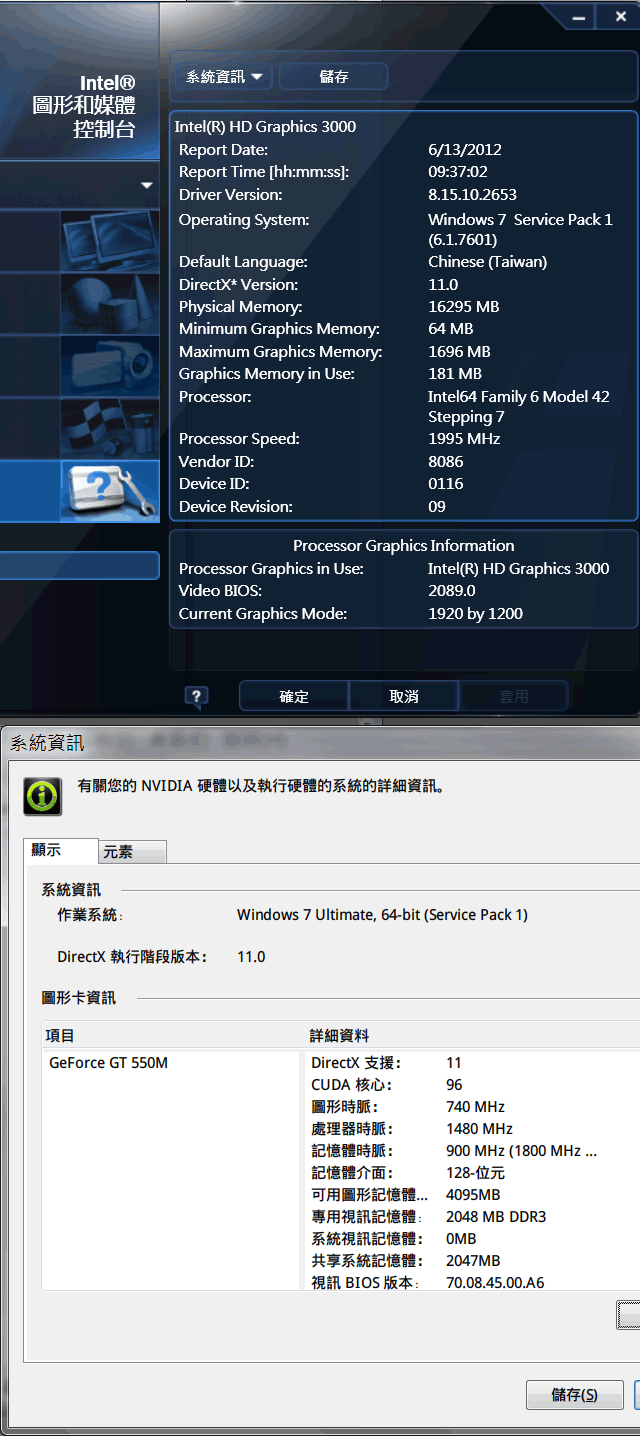Click Current Graphics Mode 1920 by 1200

coord(475,613)
